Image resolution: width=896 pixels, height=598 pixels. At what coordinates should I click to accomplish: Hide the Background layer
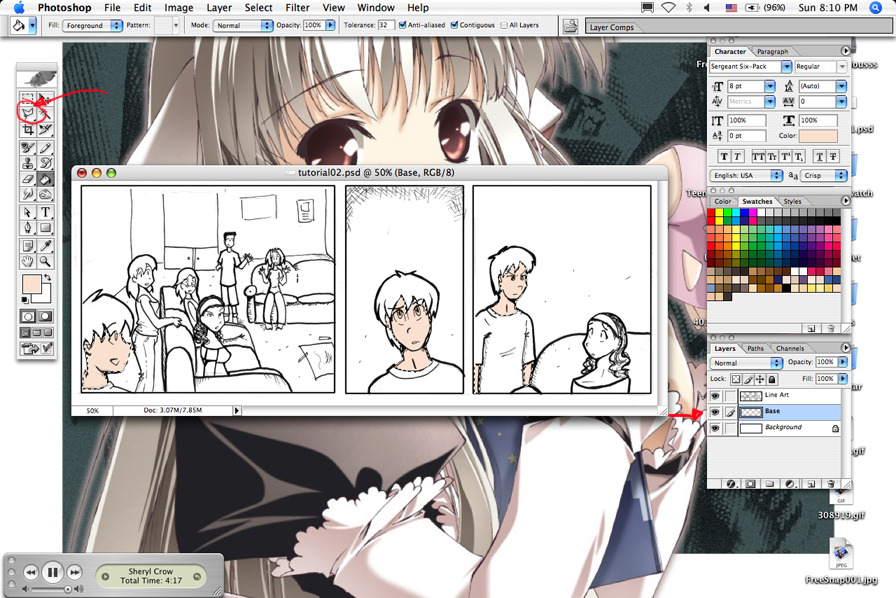(x=715, y=428)
